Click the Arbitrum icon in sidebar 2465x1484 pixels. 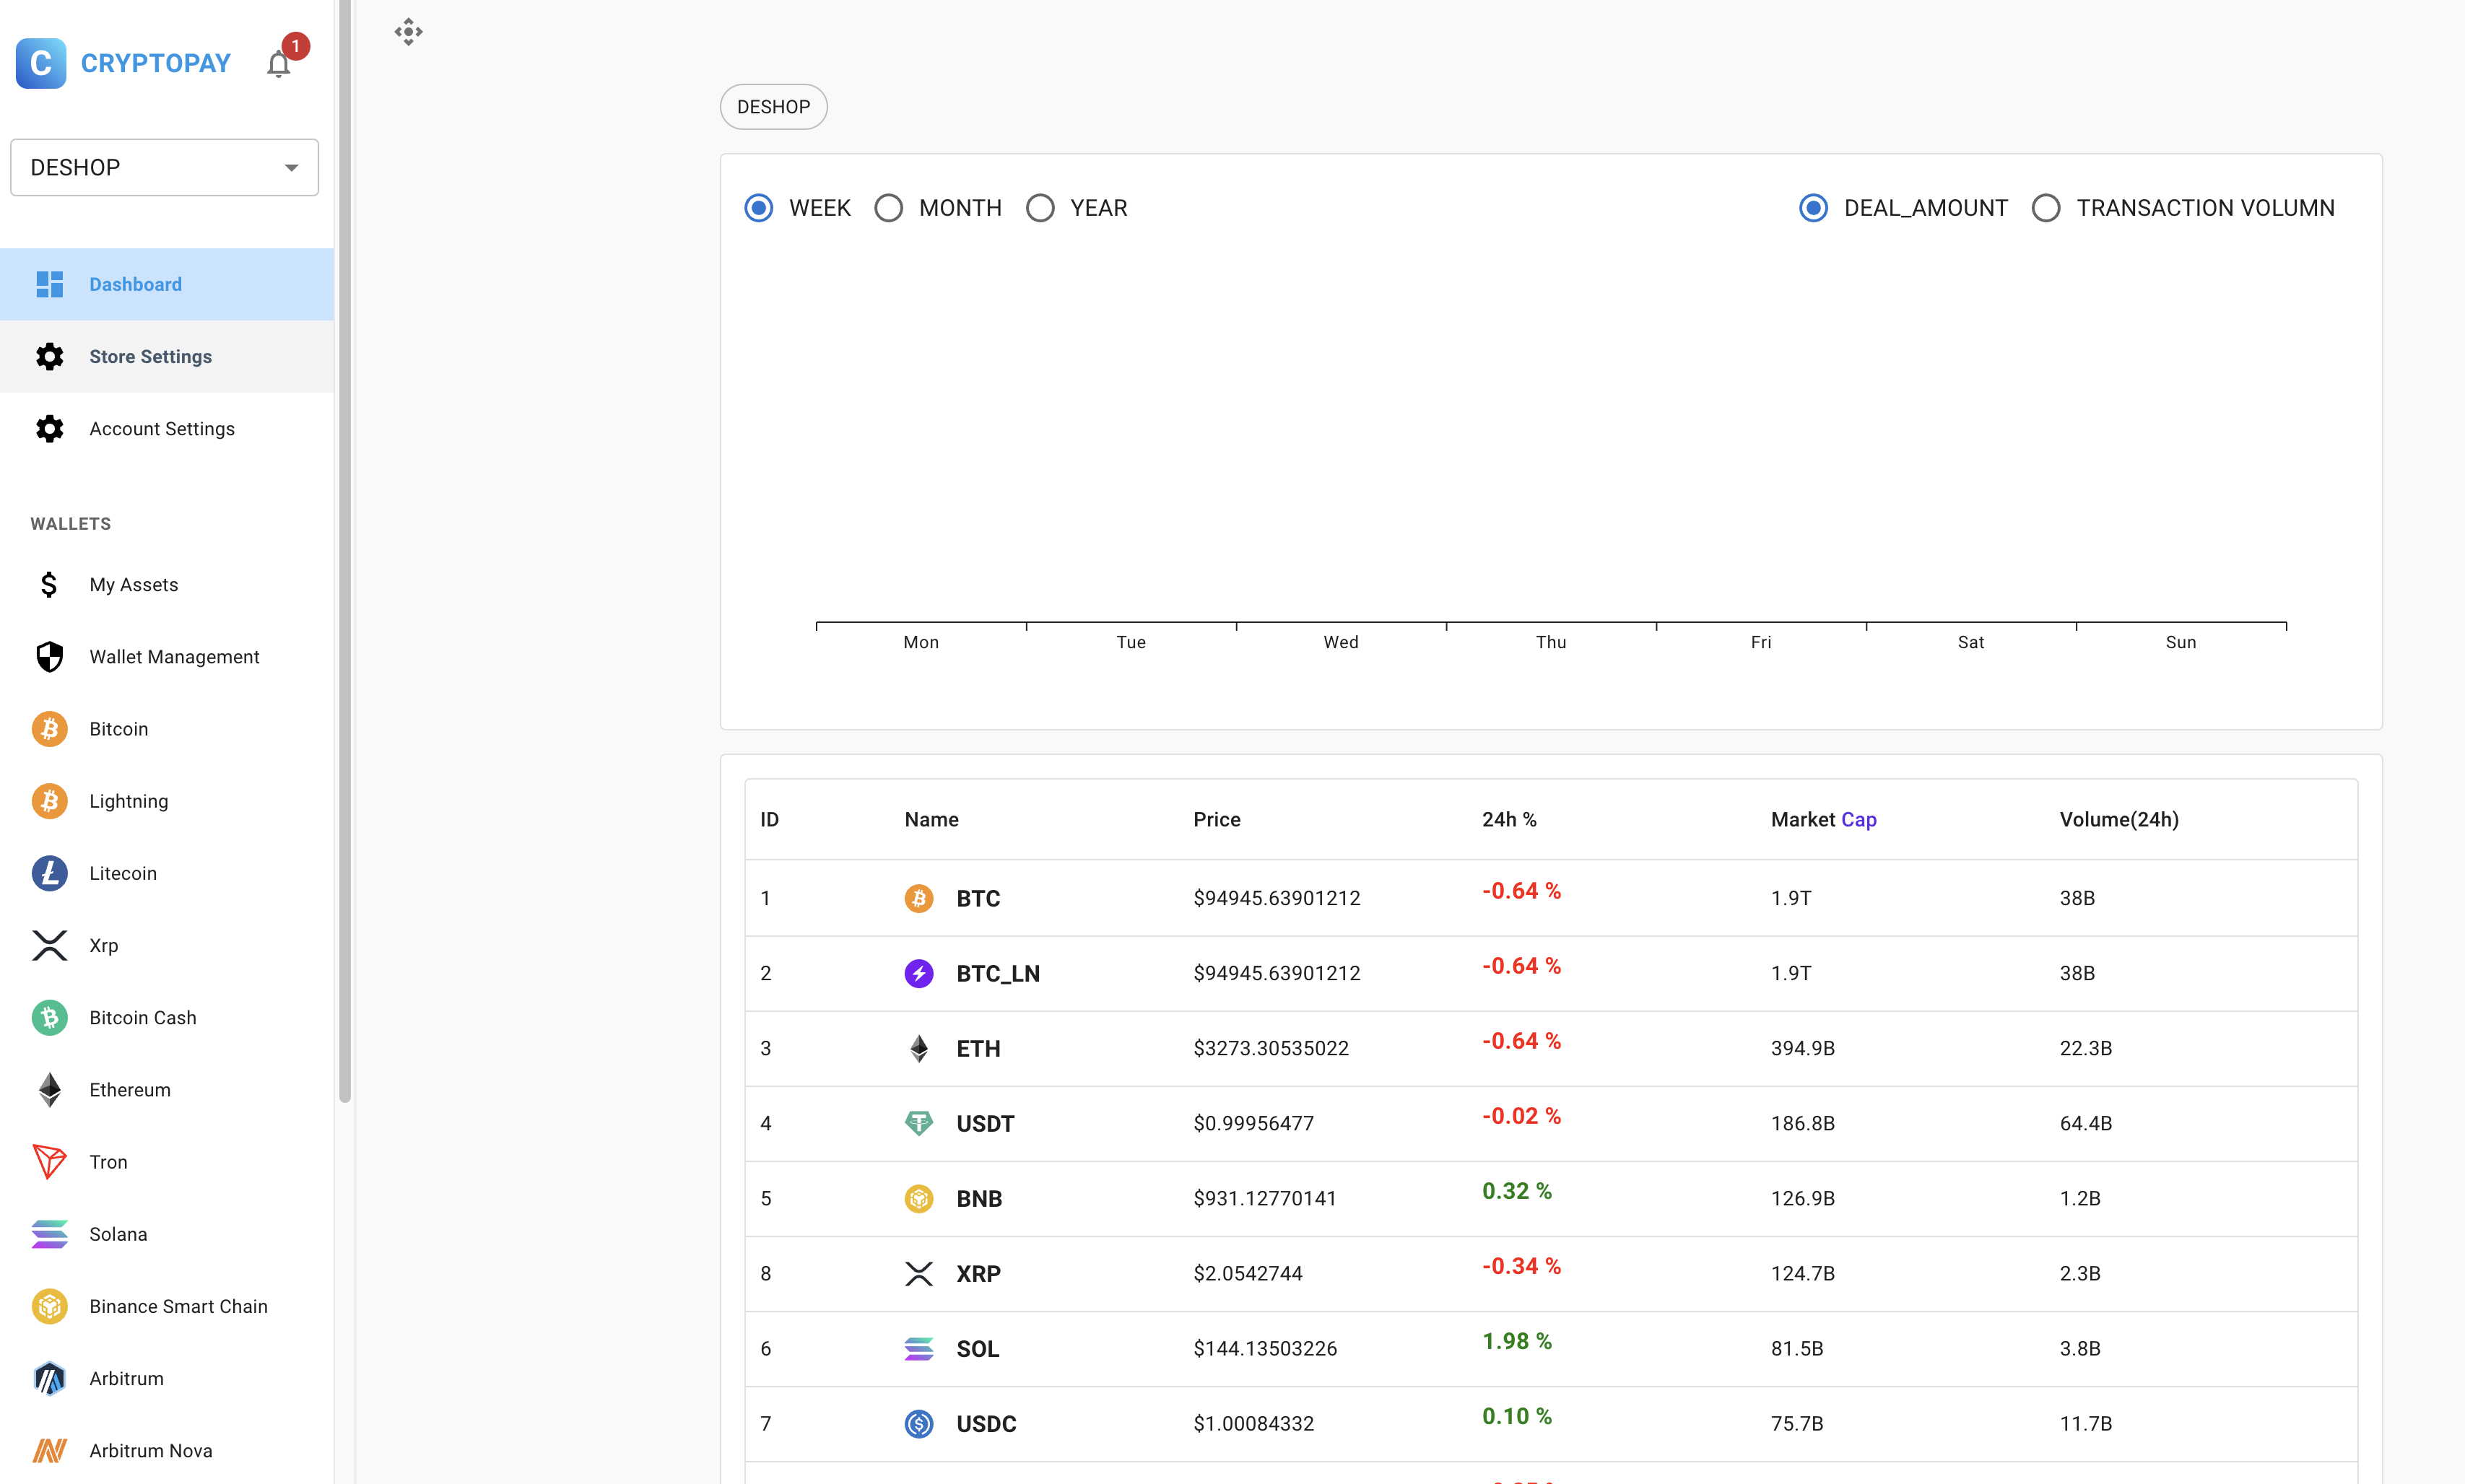coord(49,1378)
